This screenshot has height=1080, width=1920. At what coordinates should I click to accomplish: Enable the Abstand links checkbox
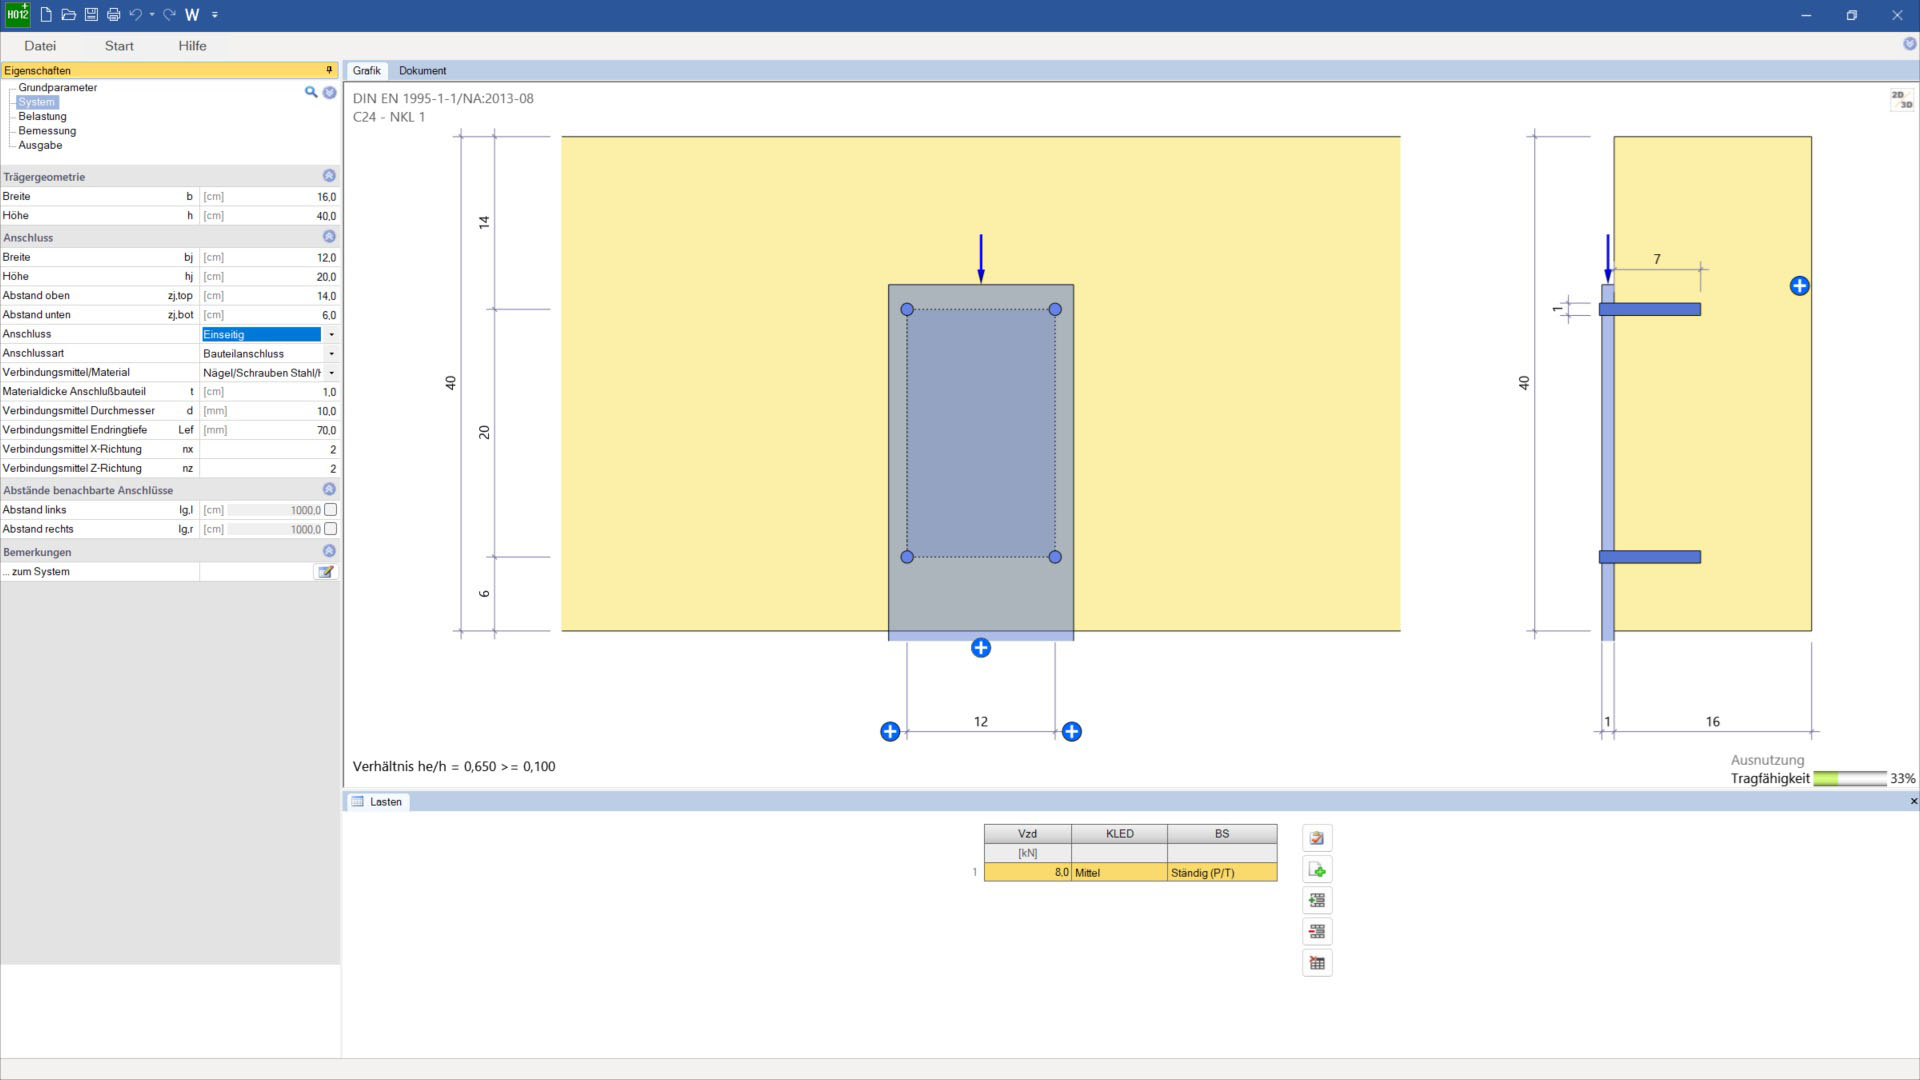tap(331, 510)
